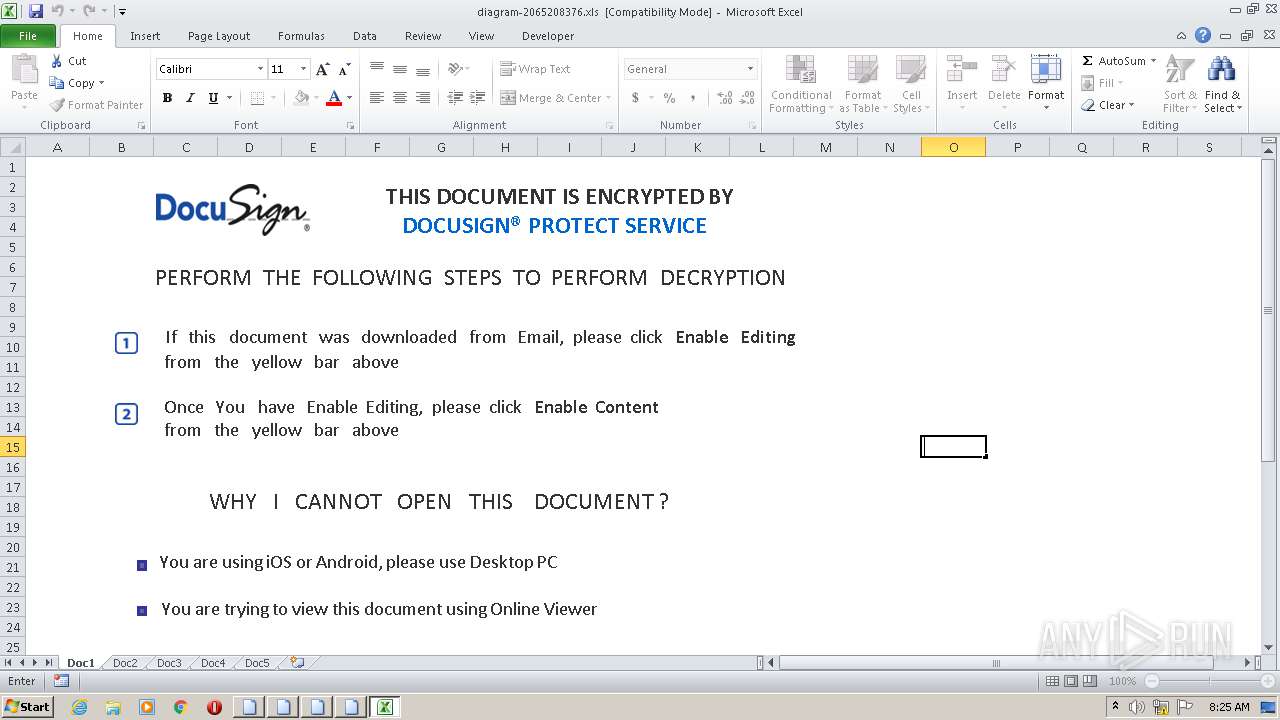
Task: Select column O header
Action: 953,147
